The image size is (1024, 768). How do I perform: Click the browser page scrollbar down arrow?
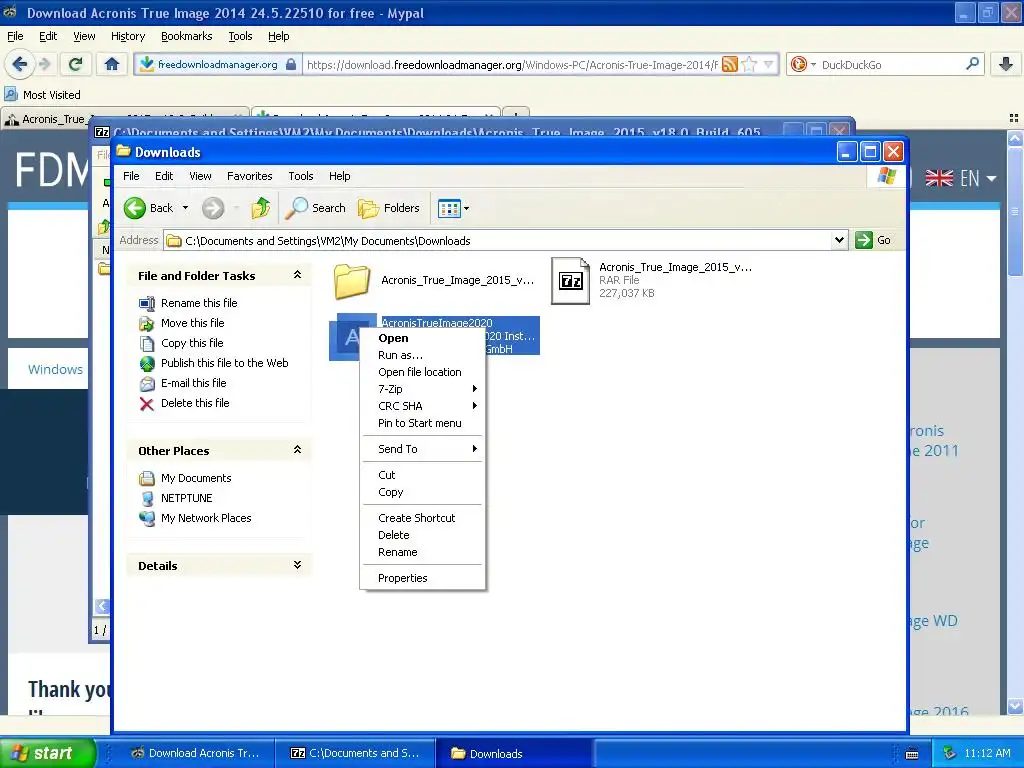pyautogui.click(x=1015, y=706)
